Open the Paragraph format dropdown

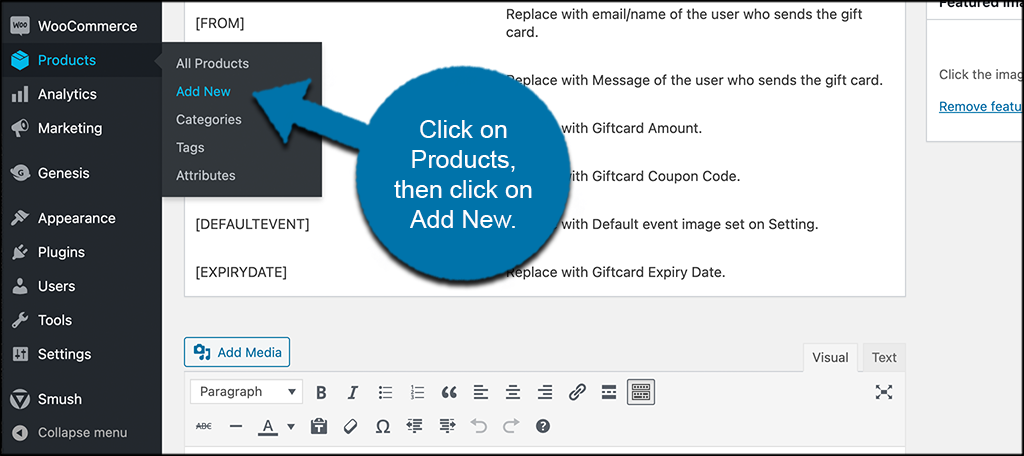coord(247,391)
